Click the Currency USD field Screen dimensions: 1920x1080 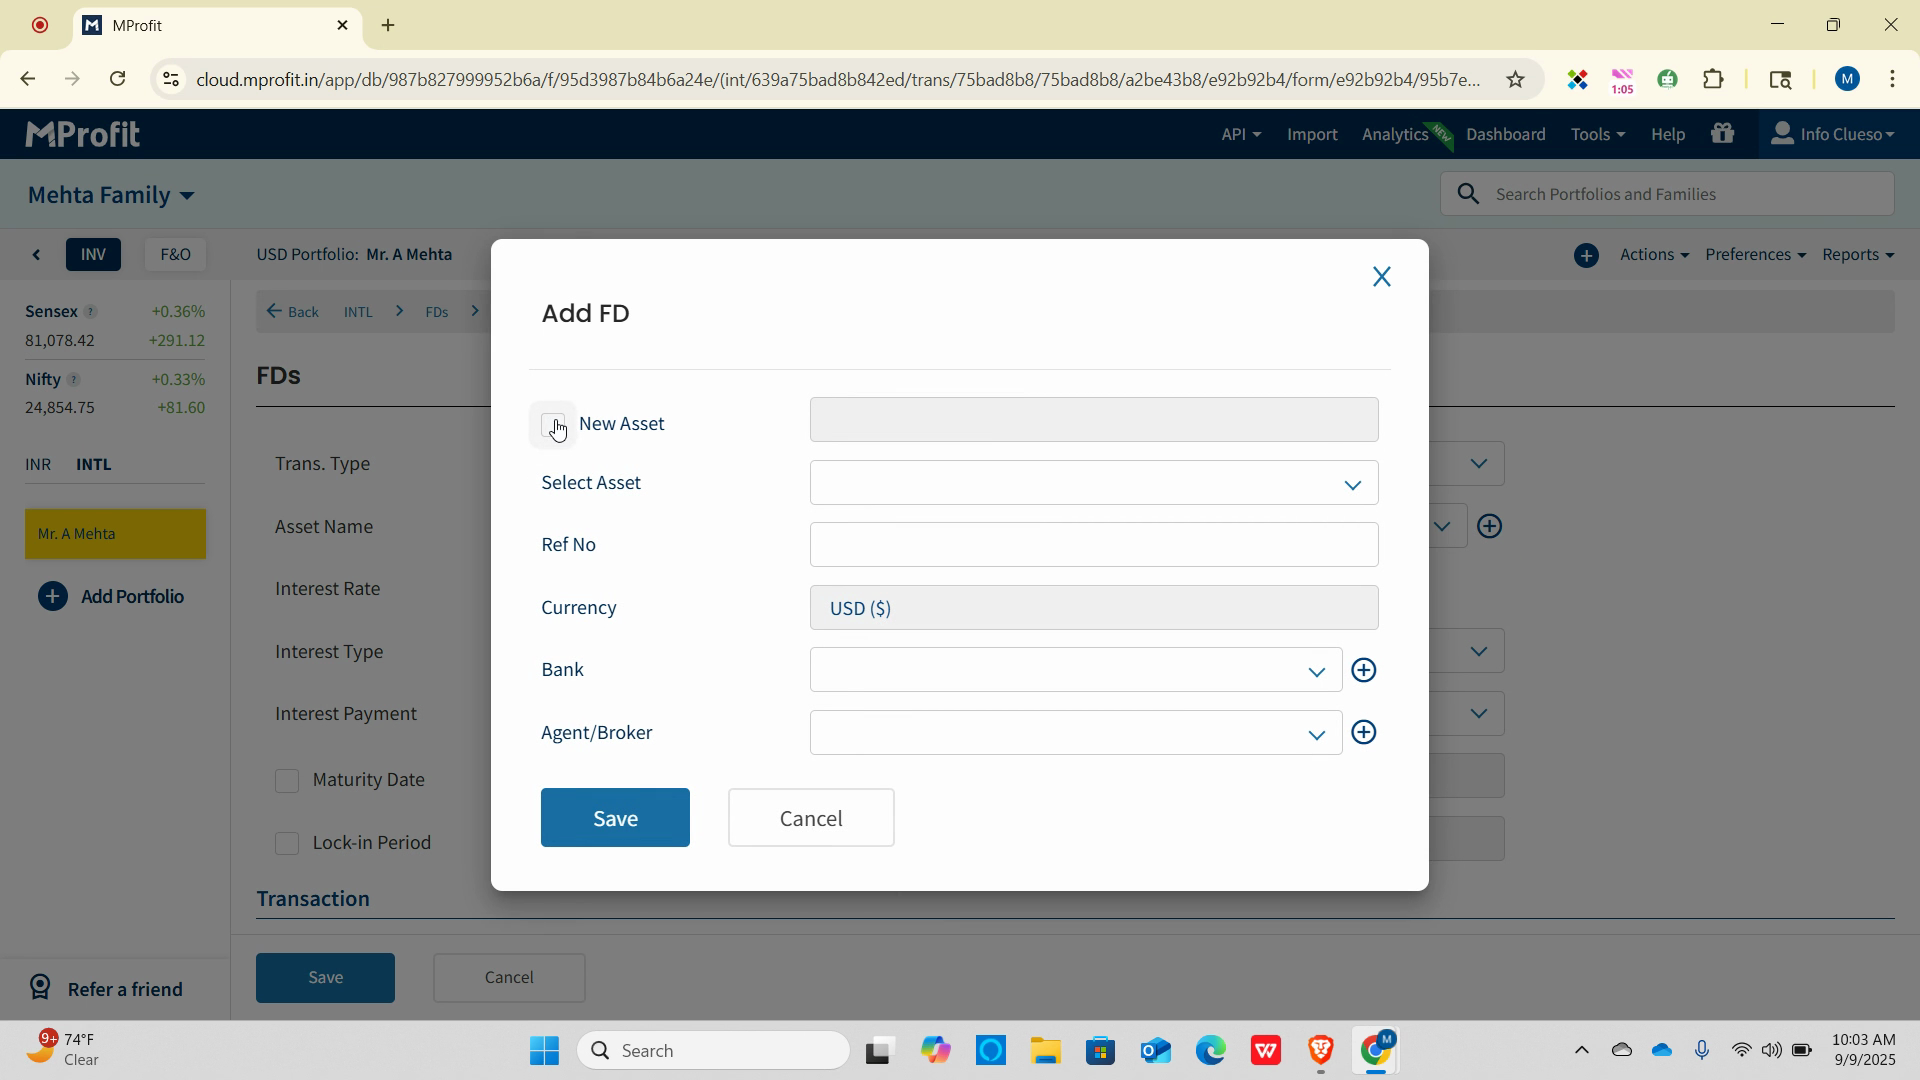(x=1093, y=608)
